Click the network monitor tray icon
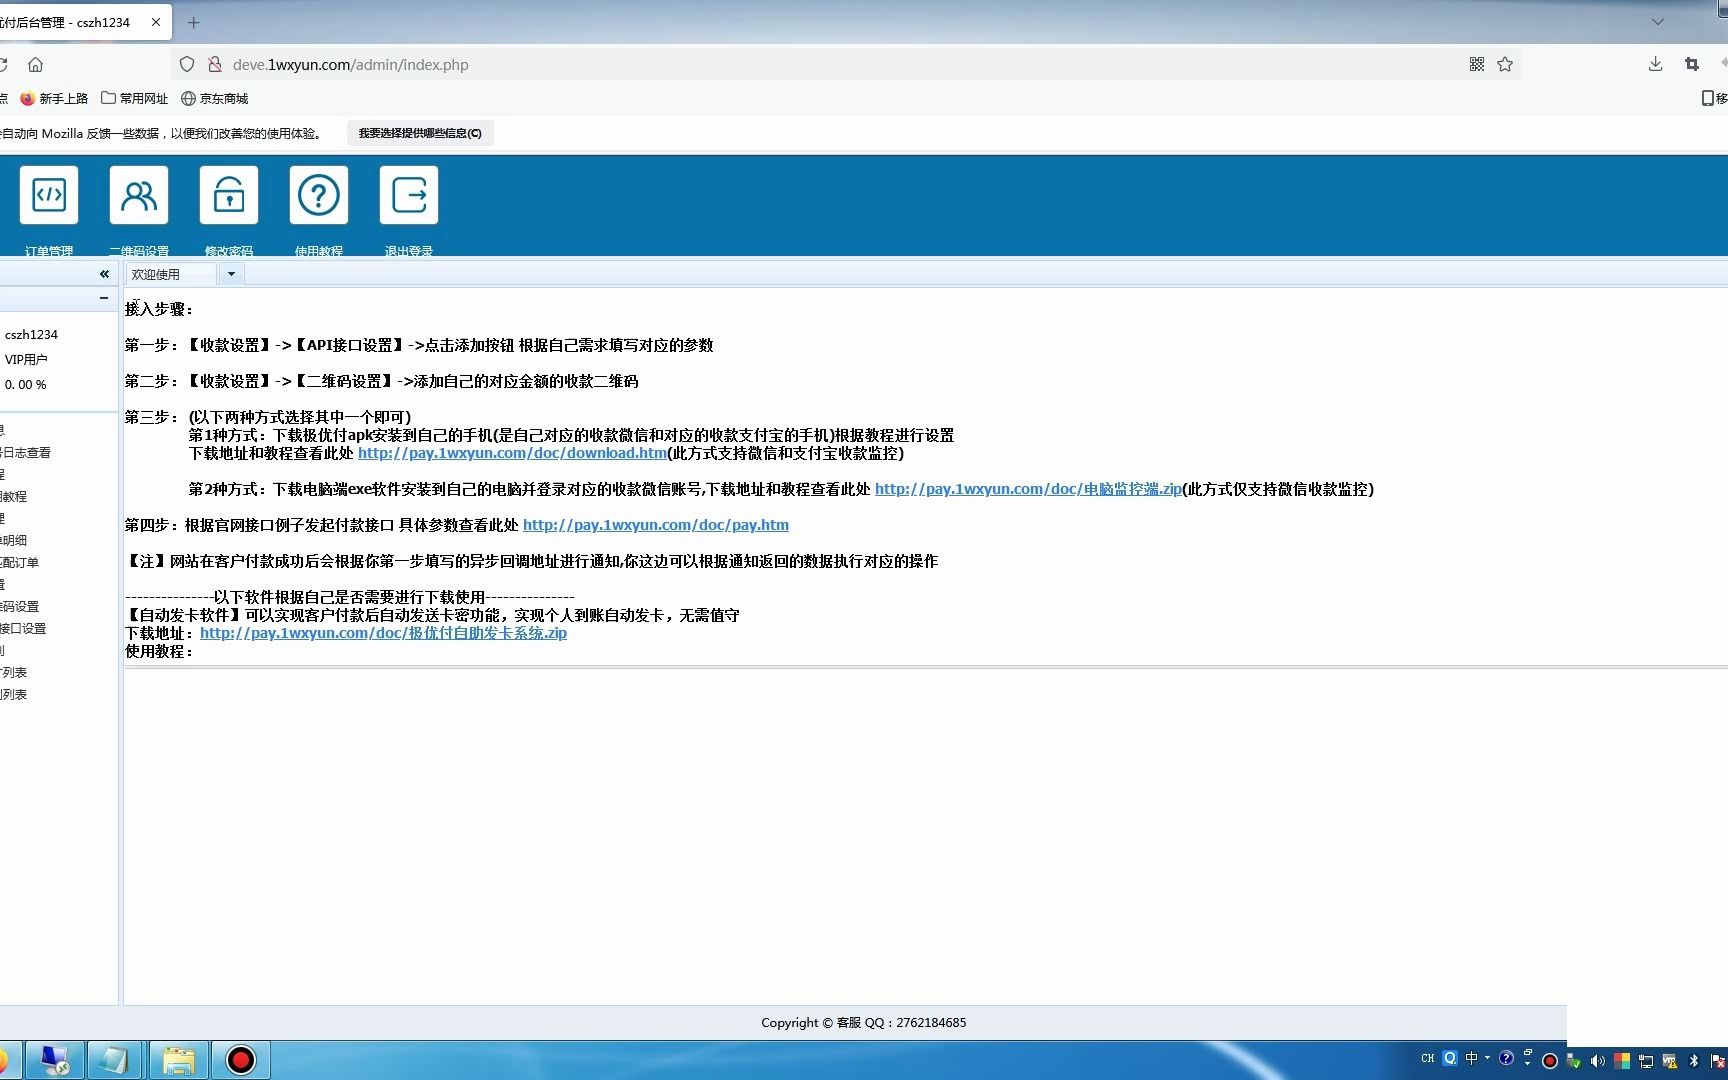1728x1080 pixels. tap(1645, 1061)
